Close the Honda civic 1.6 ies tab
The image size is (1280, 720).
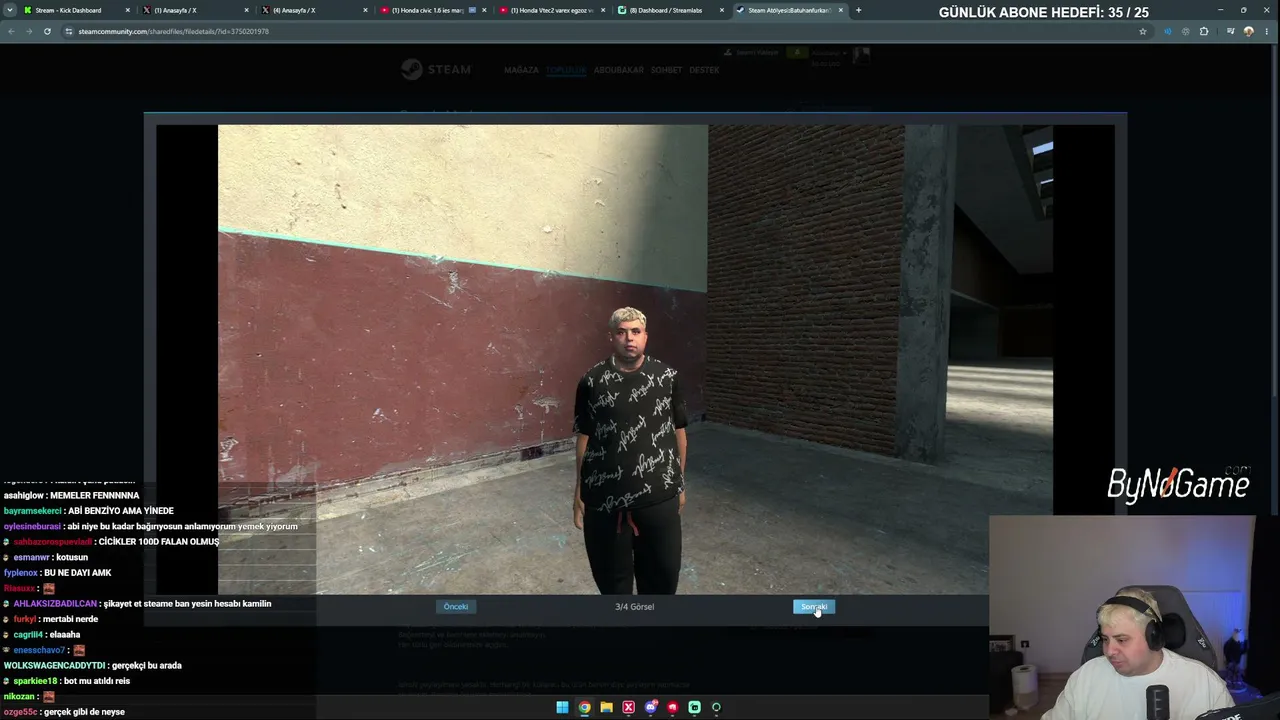tap(484, 10)
